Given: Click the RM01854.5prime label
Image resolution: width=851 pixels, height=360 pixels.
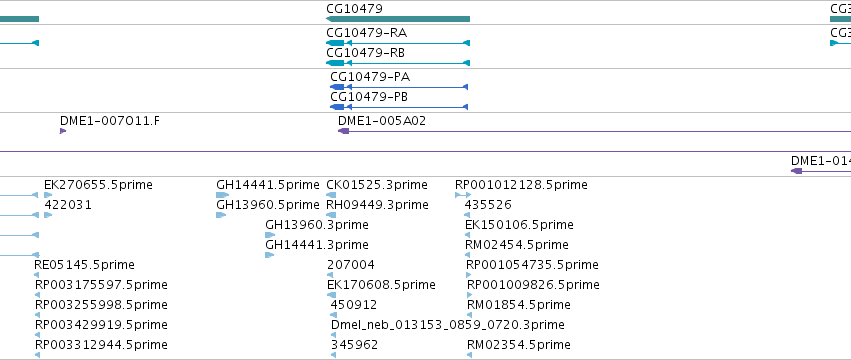Looking at the screenshot, I should coord(519,305).
